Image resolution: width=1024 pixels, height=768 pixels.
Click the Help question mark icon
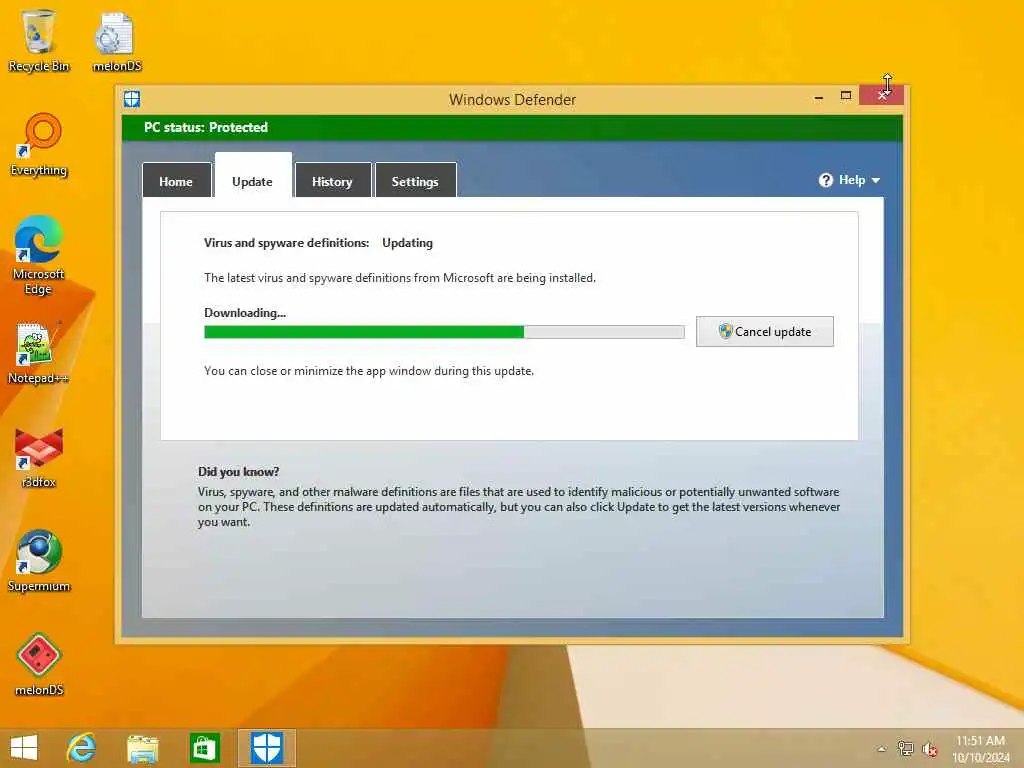pyautogui.click(x=825, y=180)
